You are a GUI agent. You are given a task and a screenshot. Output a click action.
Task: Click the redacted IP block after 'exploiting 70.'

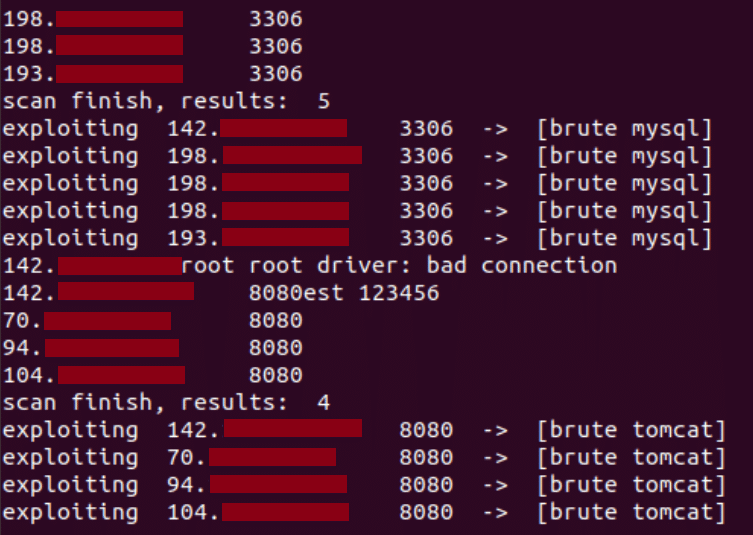point(272,457)
